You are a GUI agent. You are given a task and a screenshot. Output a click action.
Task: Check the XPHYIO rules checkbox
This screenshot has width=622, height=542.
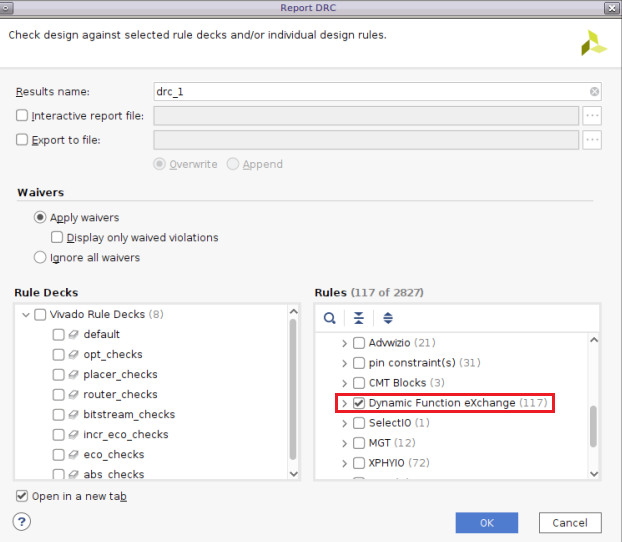(x=359, y=463)
